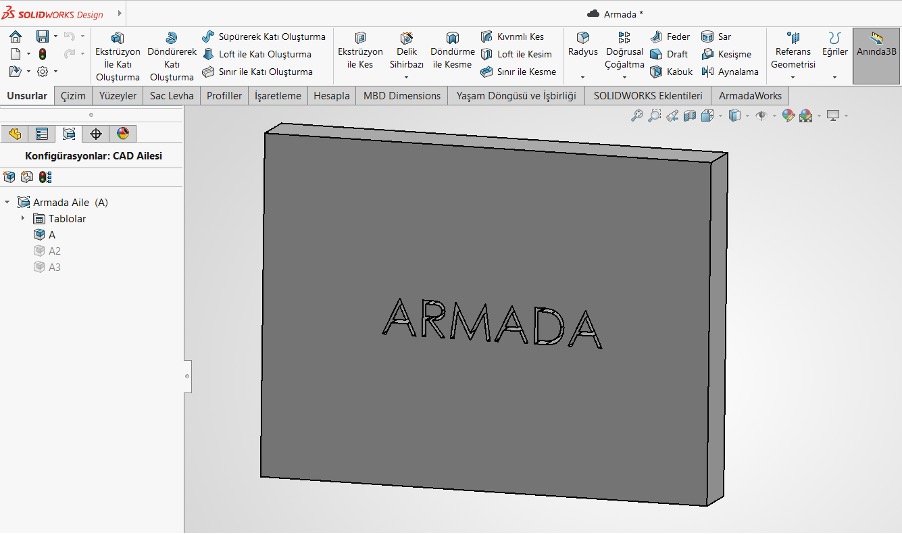The height and width of the screenshot is (534, 902).
Task: Click the Home icon in quick access toolbar
Action: (16, 37)
